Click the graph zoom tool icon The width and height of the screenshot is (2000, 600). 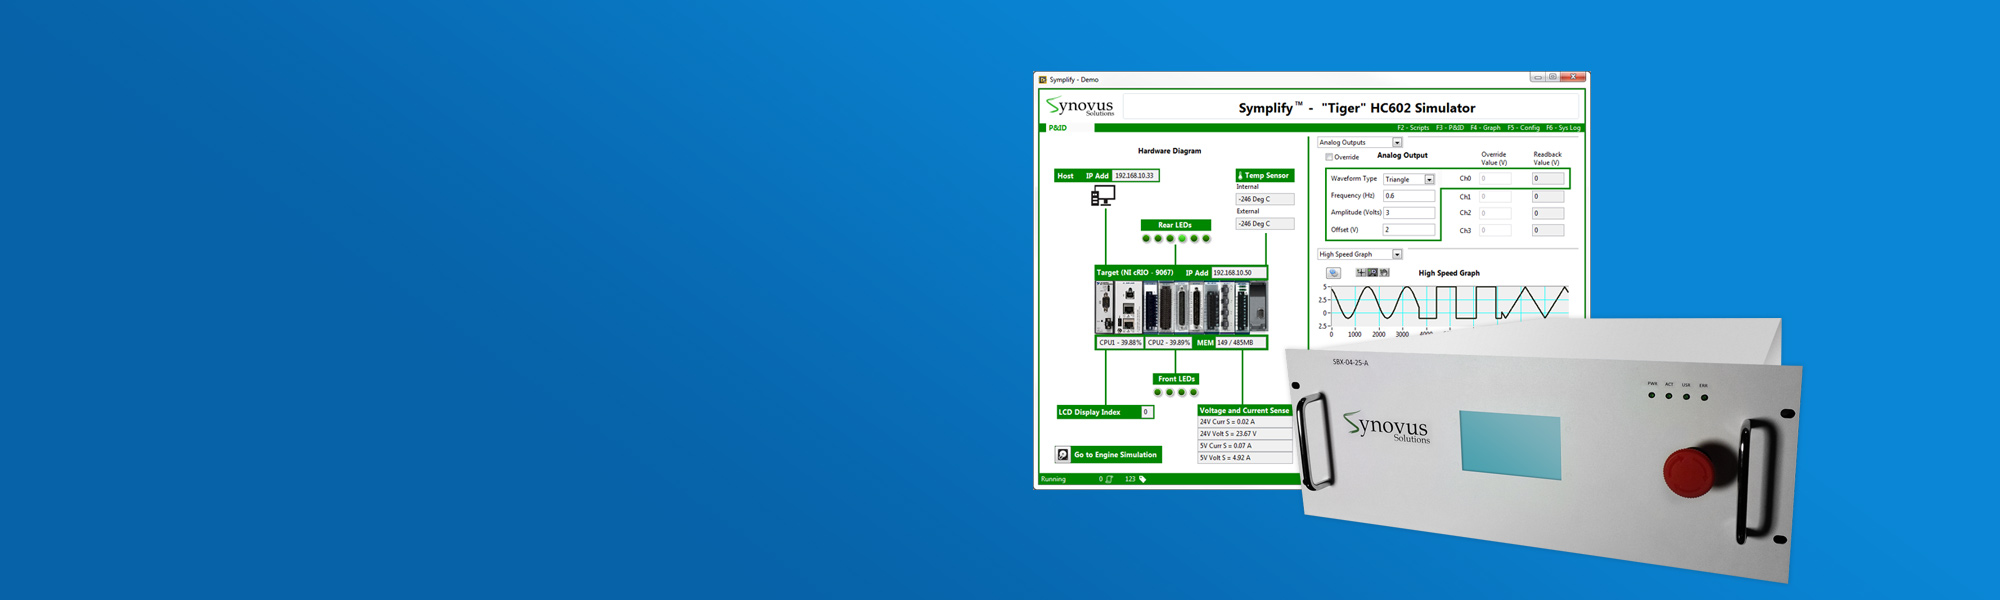pyautogui.click(x=1372, y=273)
